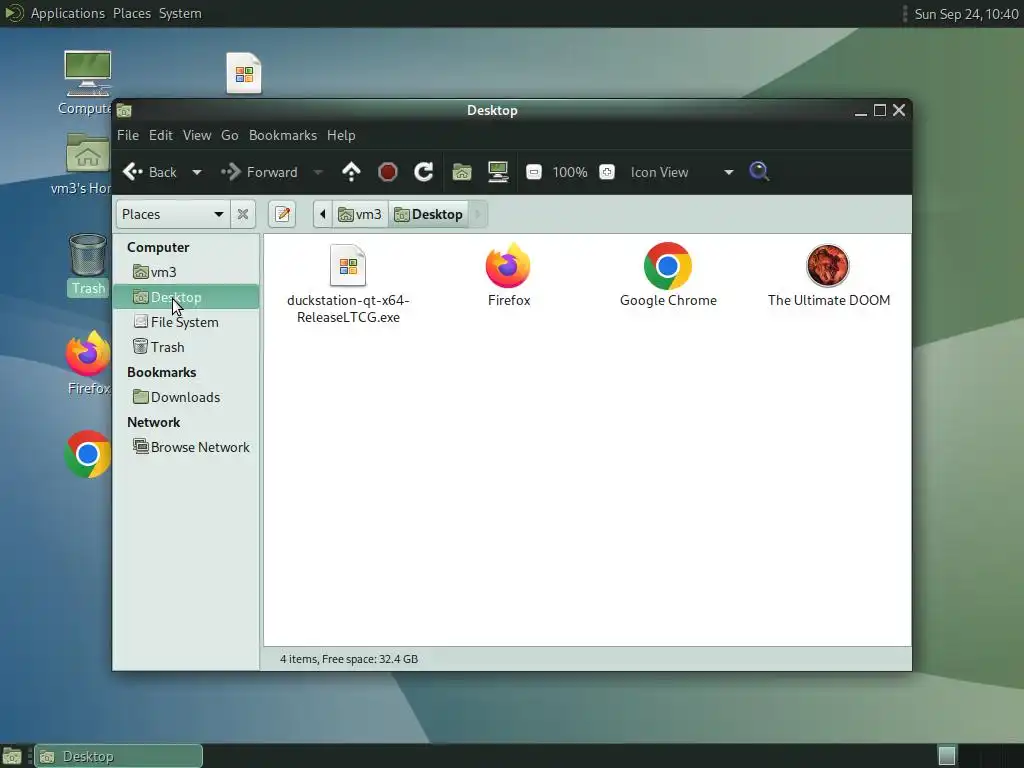
Task: Select Trash in the sidebar
Action: click(187, 347)
